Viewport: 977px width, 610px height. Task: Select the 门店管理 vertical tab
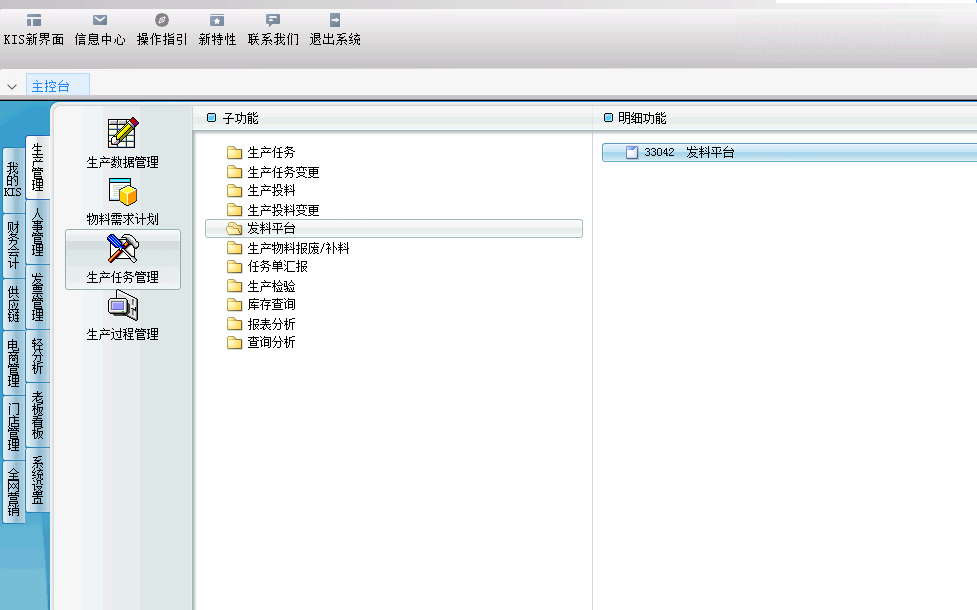13,427
